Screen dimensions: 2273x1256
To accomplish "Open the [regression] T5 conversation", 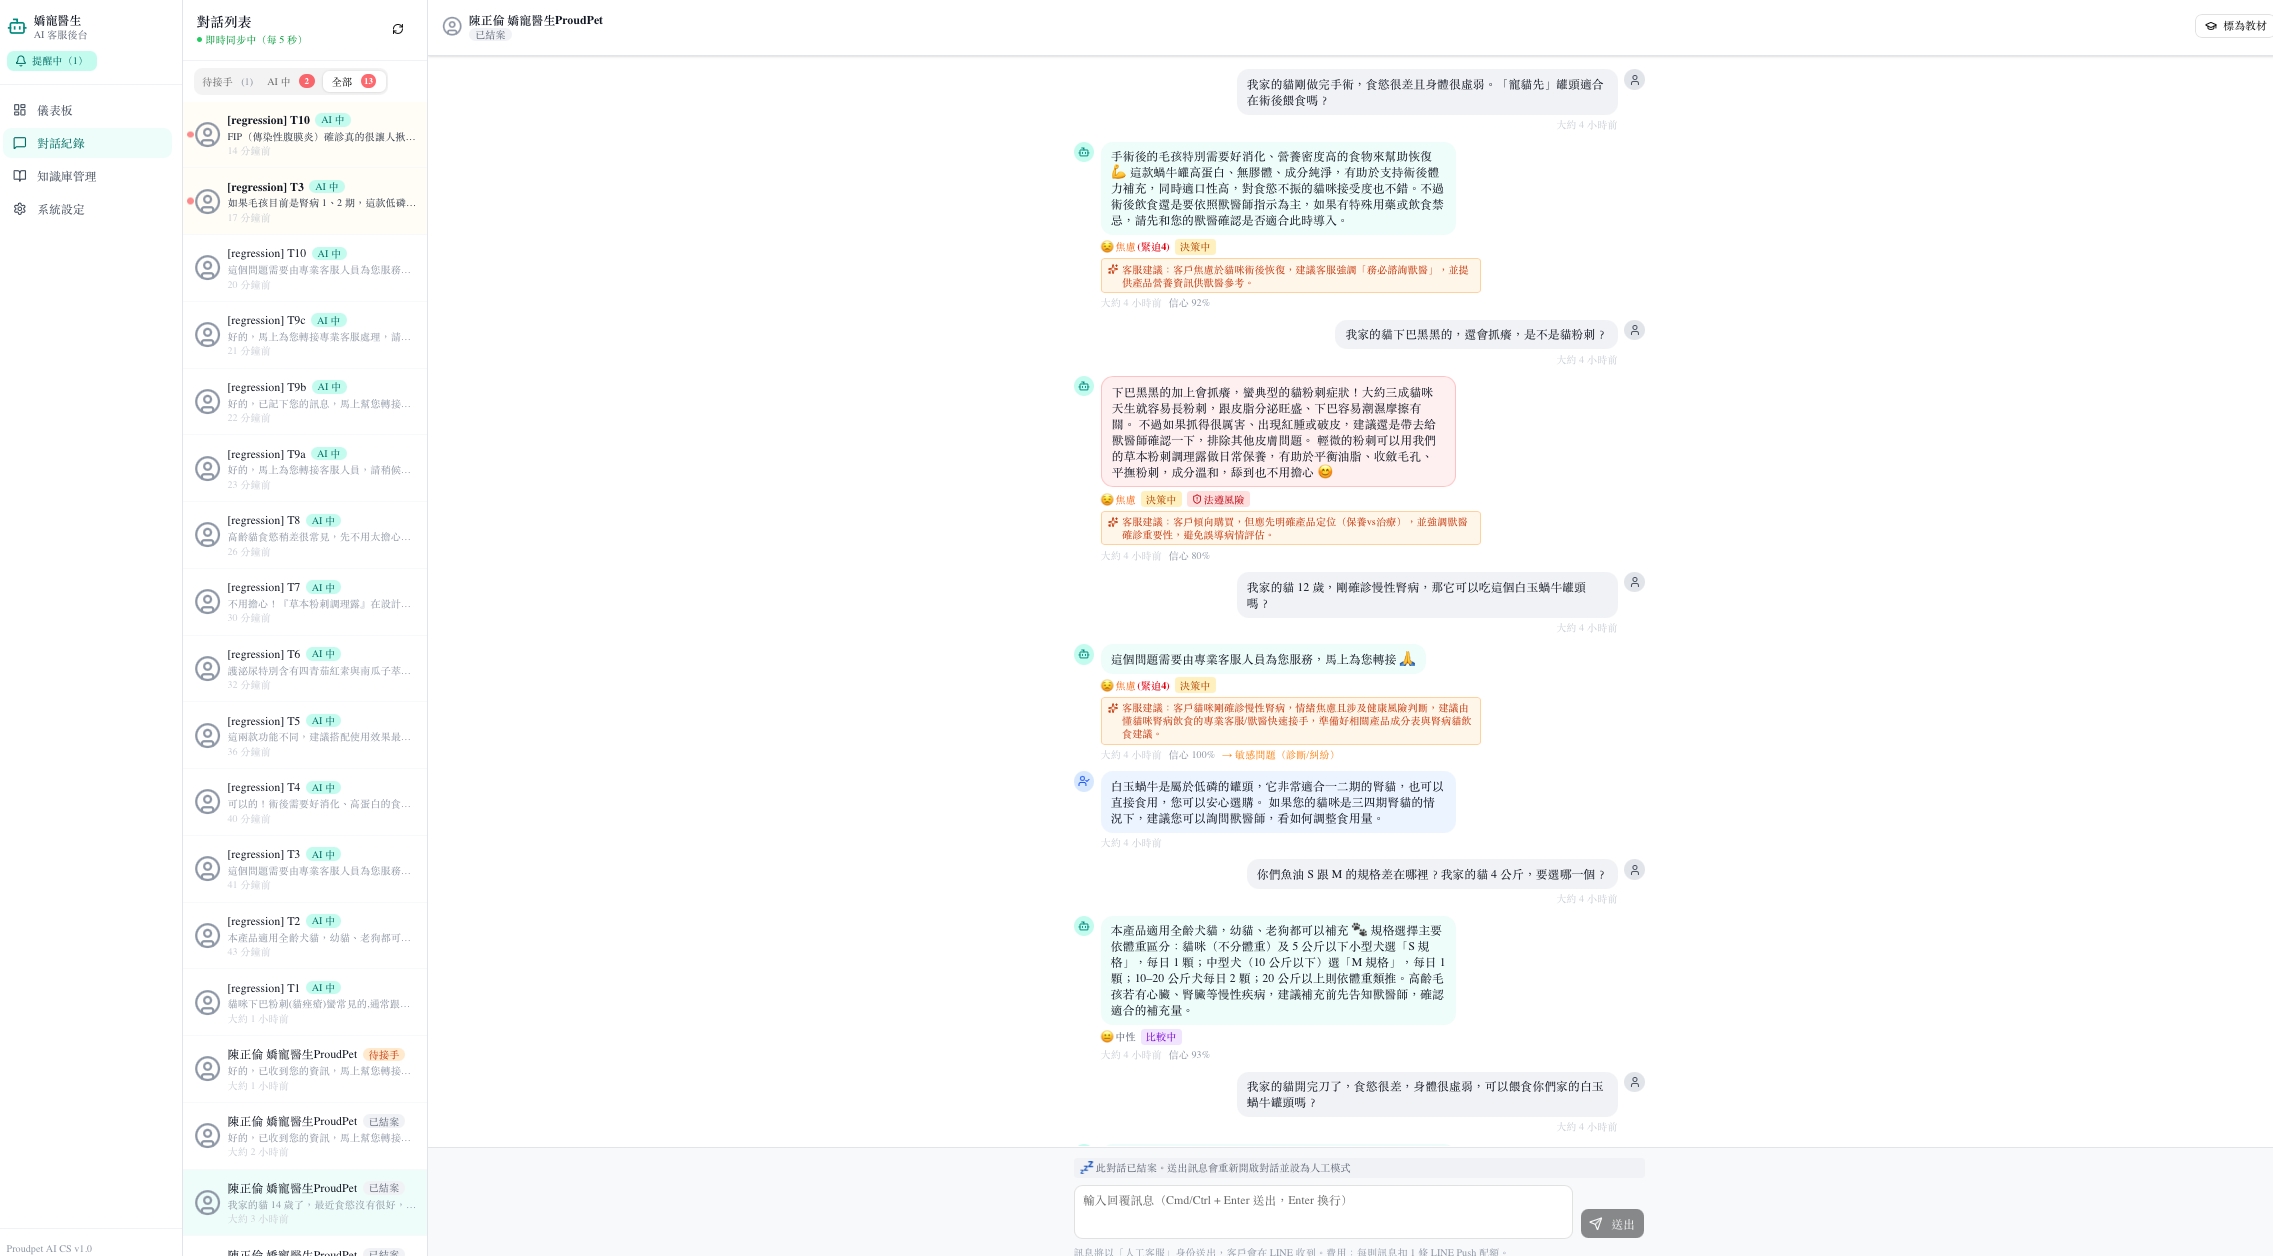I will pos(305,736).
